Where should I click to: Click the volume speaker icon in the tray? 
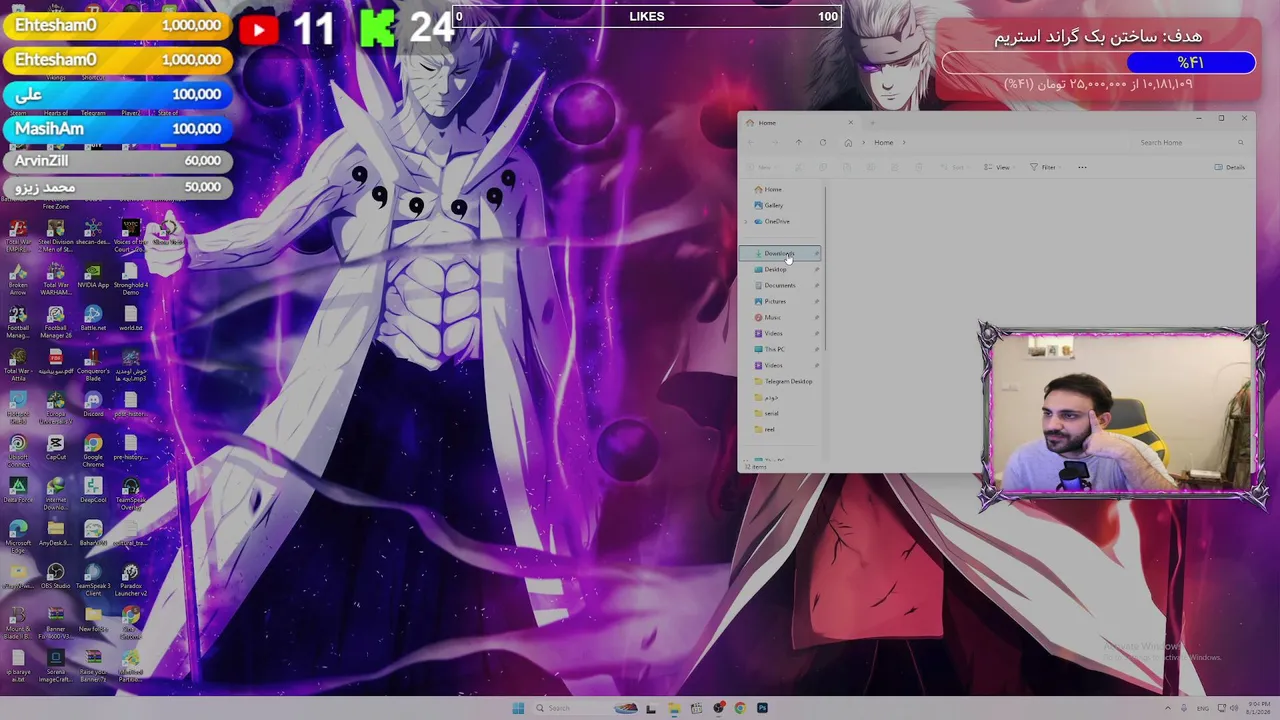[1233, 708]
